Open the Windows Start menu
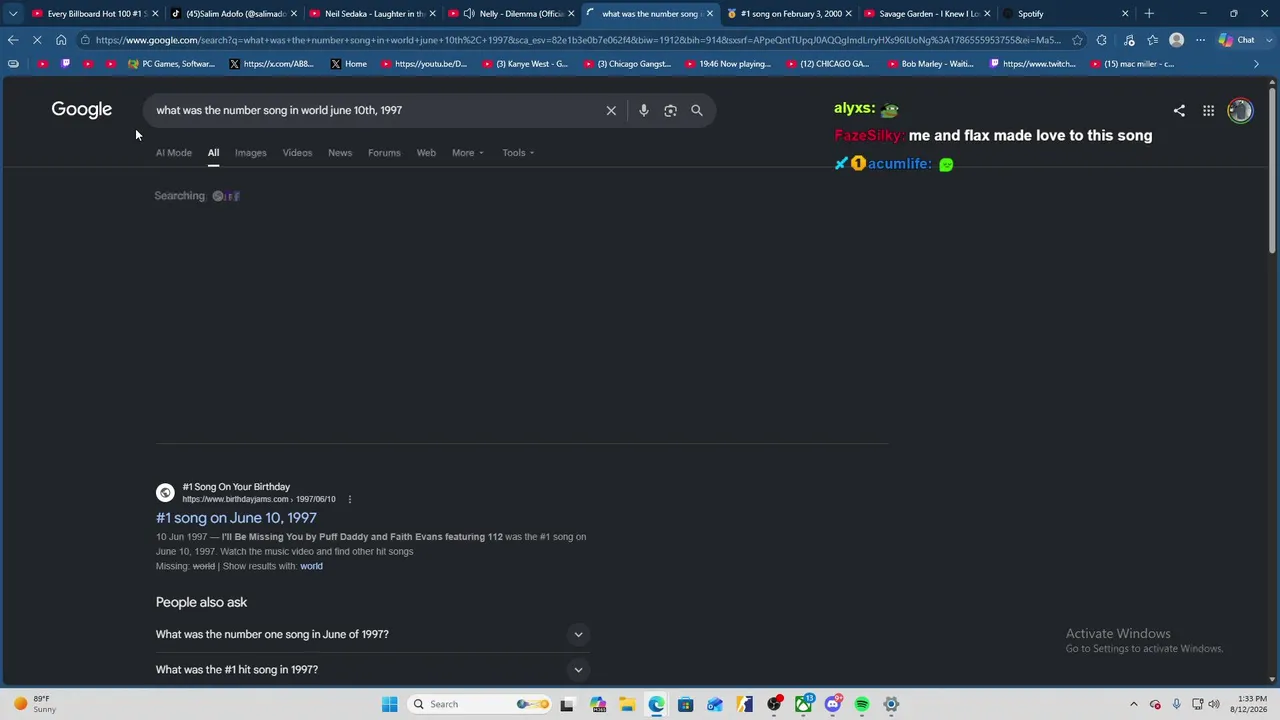The width and height of the screenshot is (1280, 720). pos(390,704)
